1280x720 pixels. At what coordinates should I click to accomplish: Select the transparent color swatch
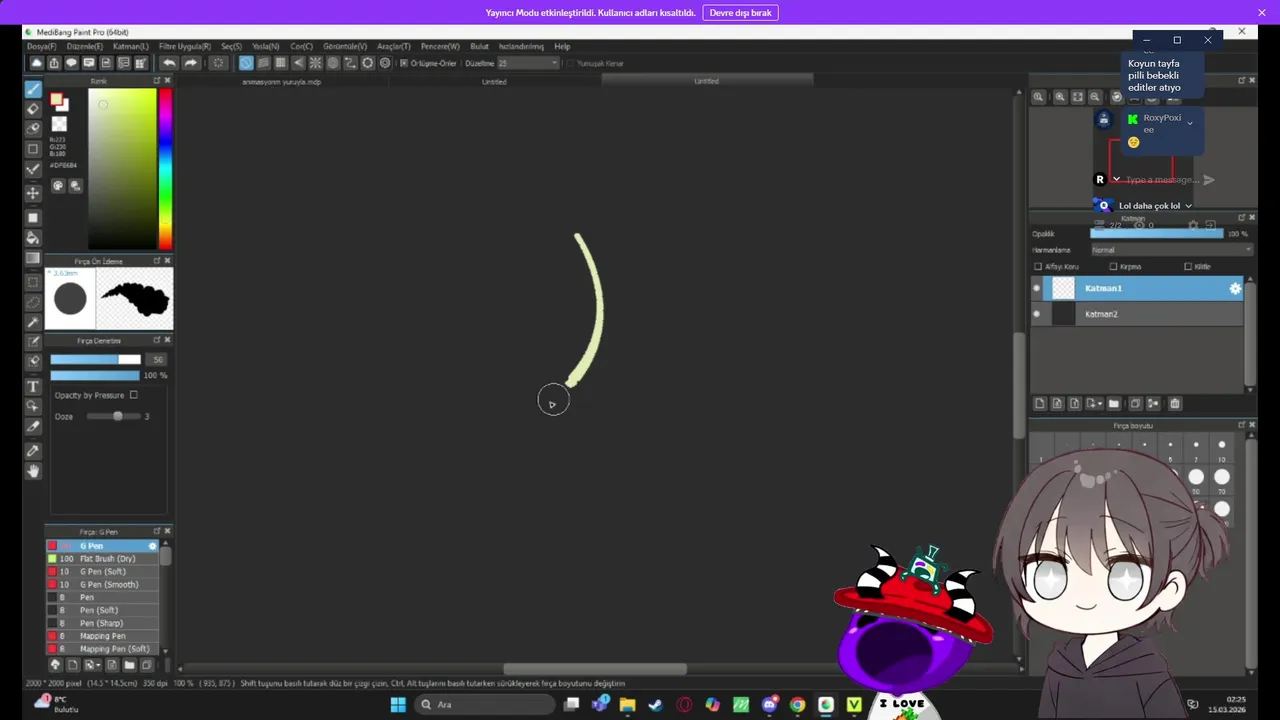click(59, 124)
